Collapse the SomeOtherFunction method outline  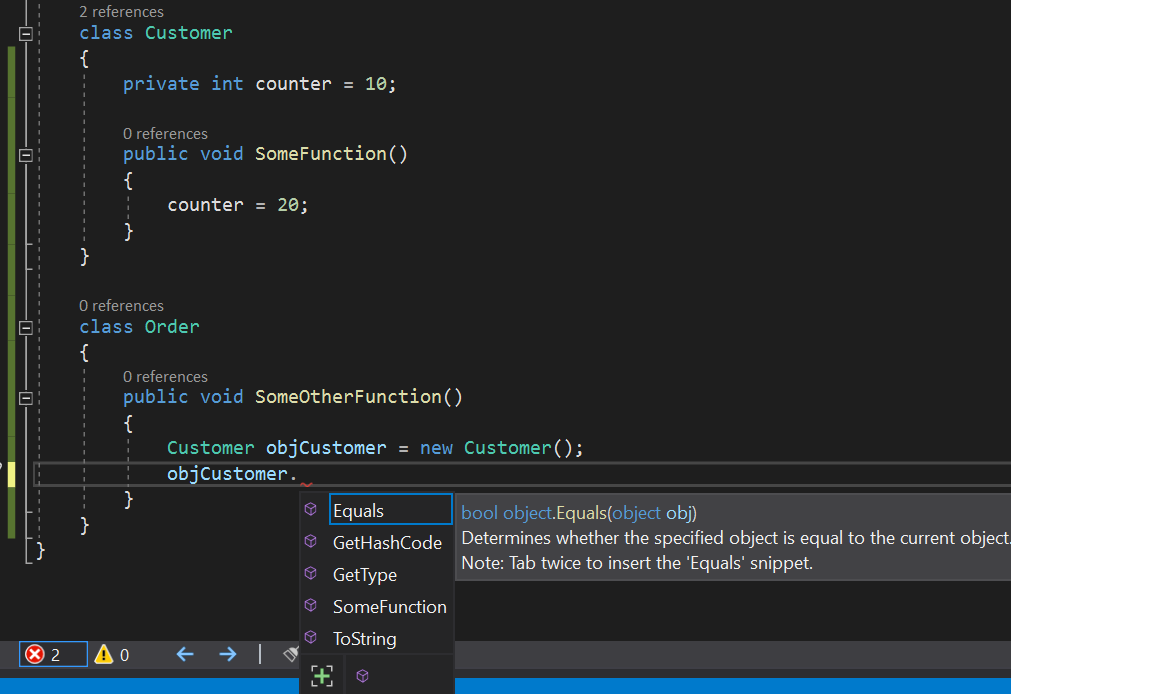point(25,397)
